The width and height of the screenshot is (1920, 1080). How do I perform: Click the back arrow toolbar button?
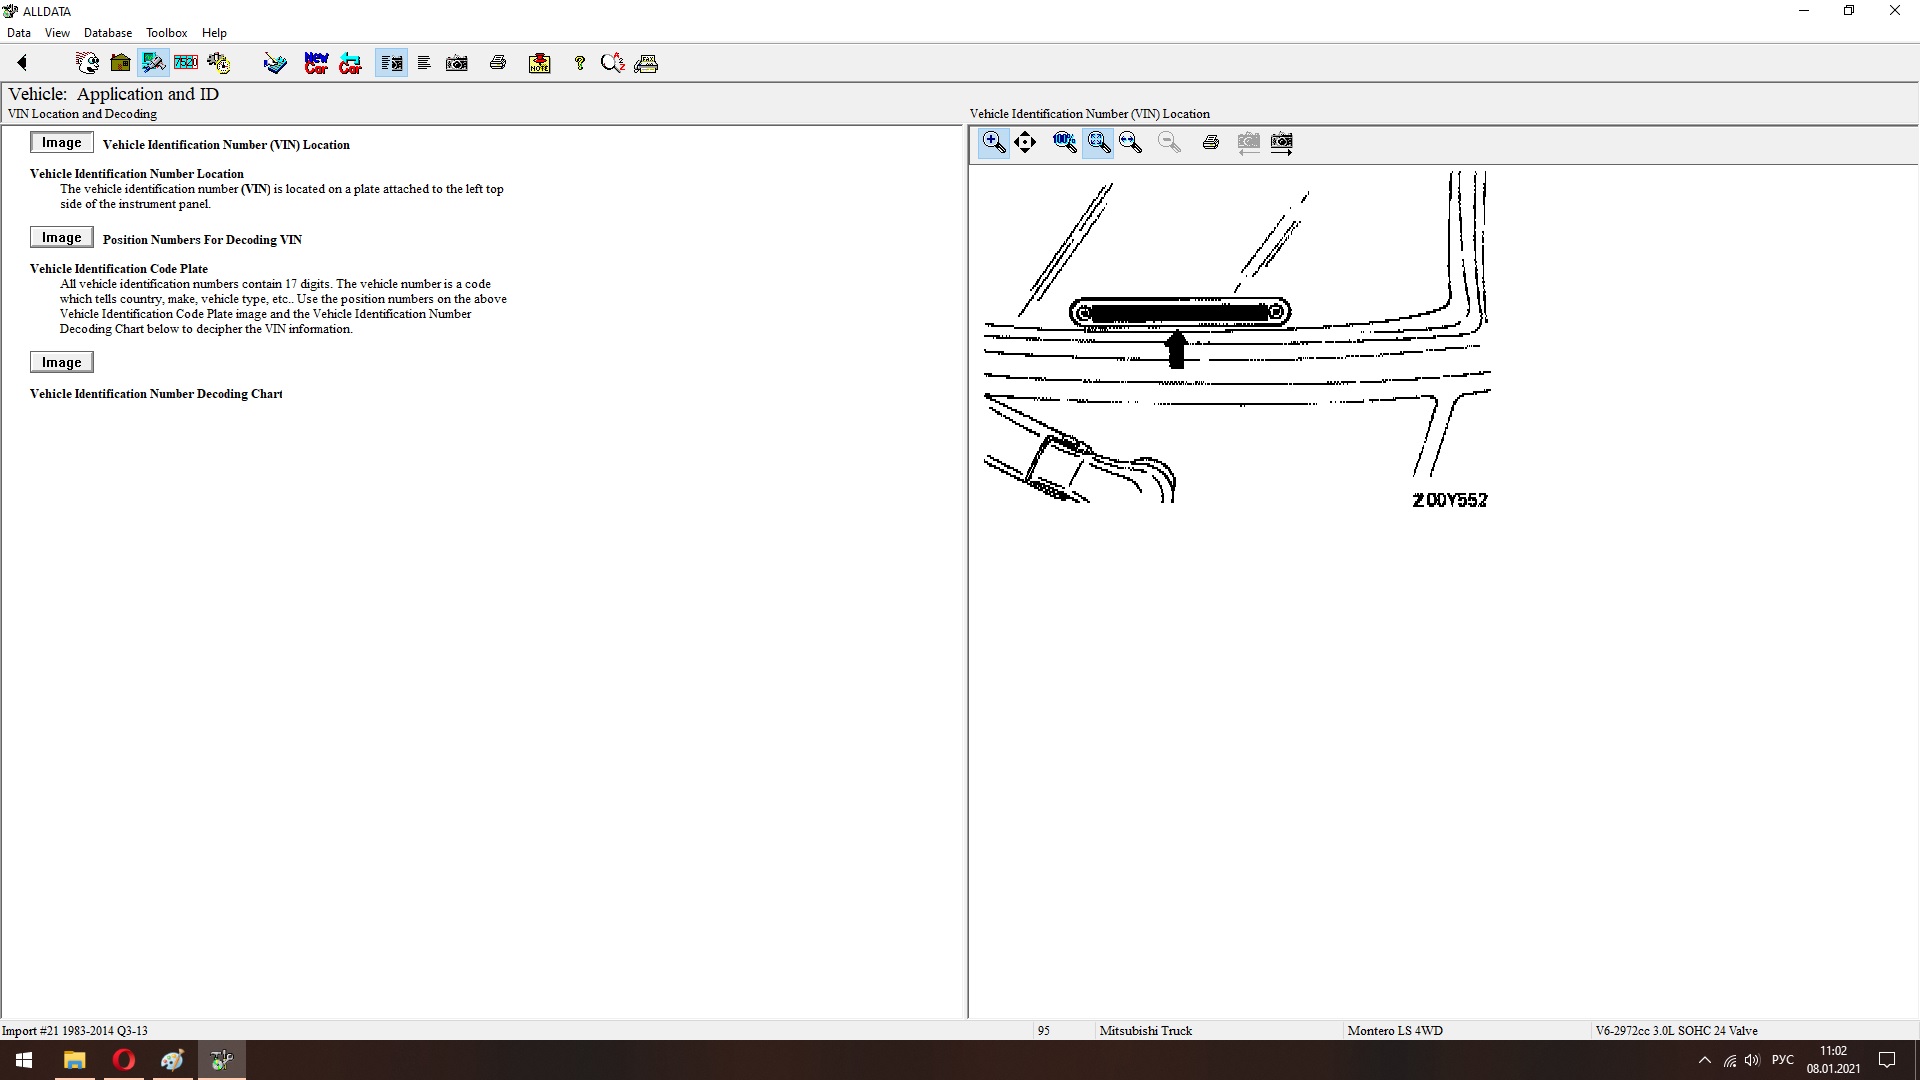[22, 63]
